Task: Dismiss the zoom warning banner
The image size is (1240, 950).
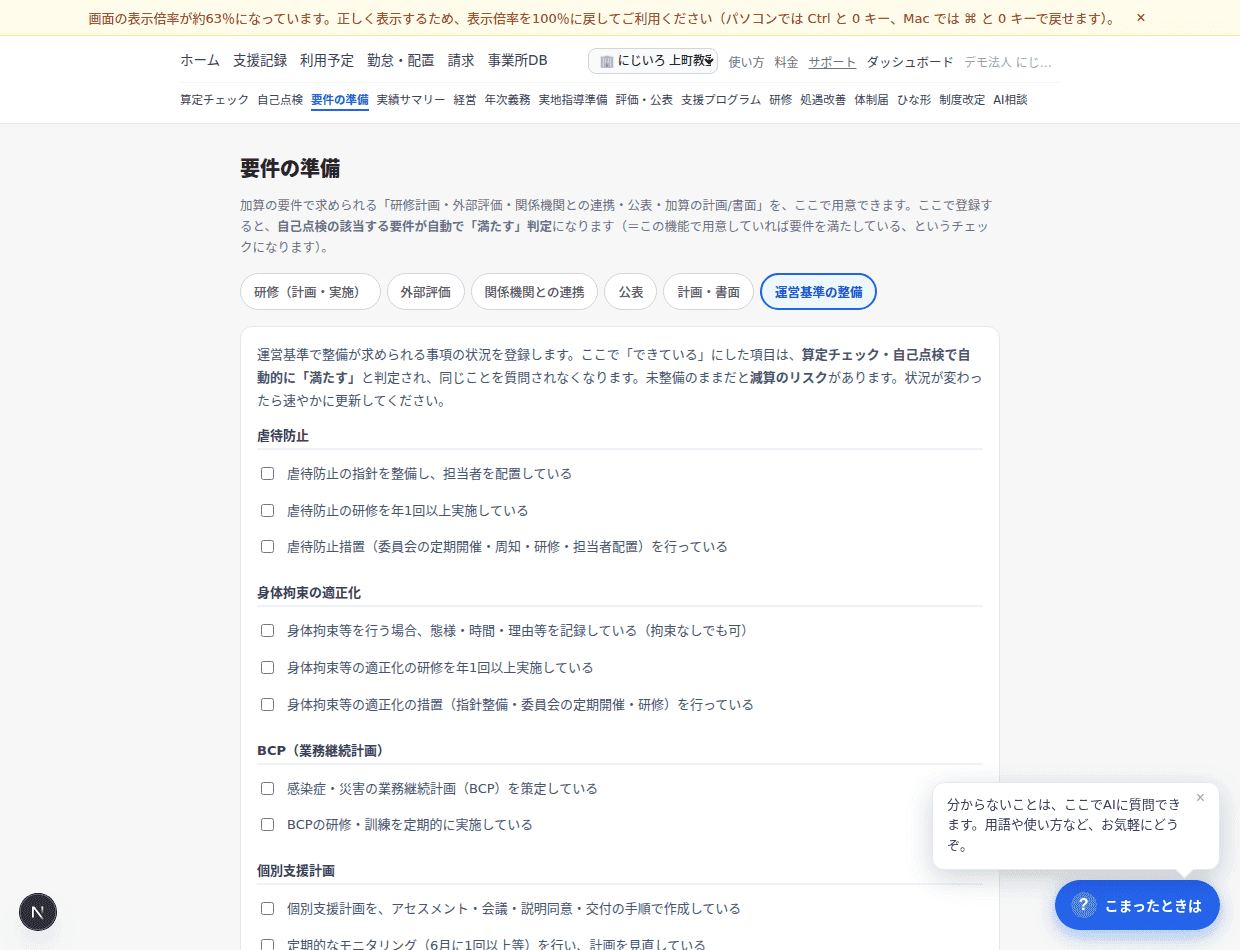Action: [1141, 17]
